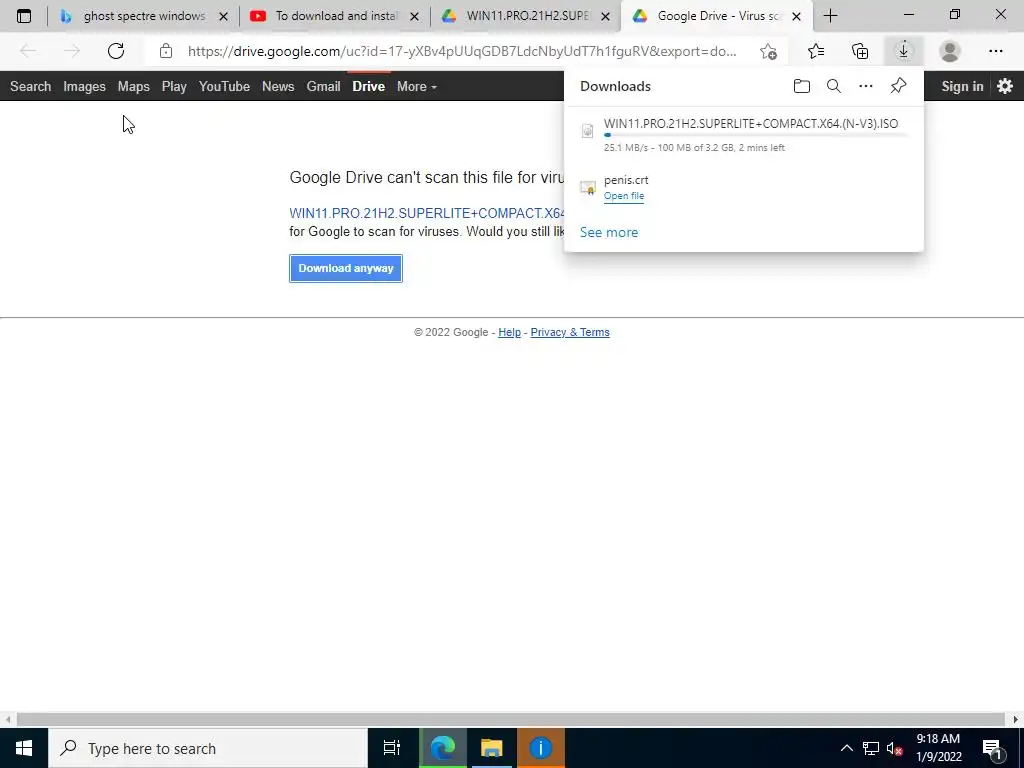
Task: Open YouTube in Google bar
Action: point(224,86)
